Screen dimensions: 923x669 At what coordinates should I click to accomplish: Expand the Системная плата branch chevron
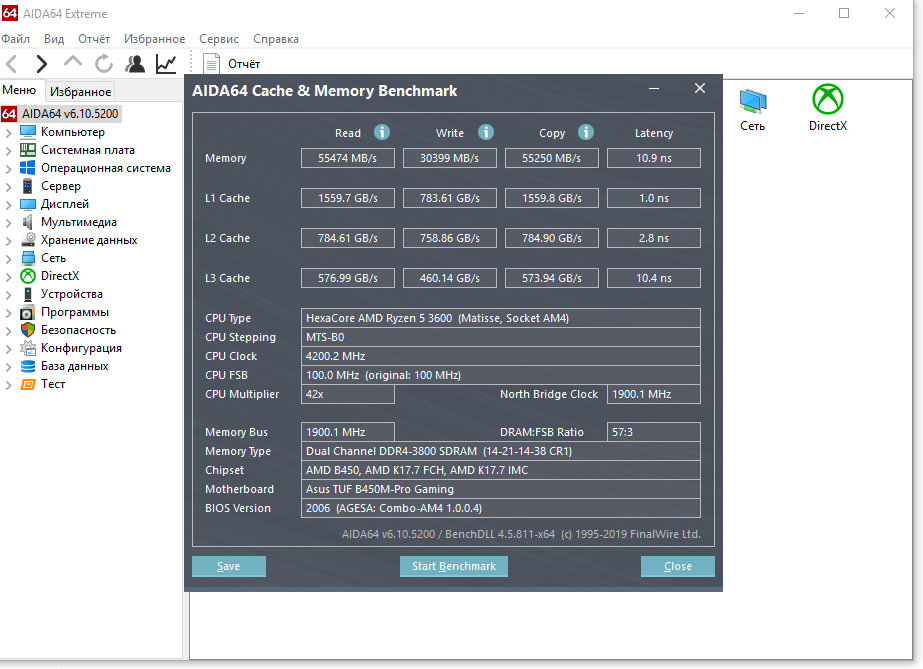(8, 151)
